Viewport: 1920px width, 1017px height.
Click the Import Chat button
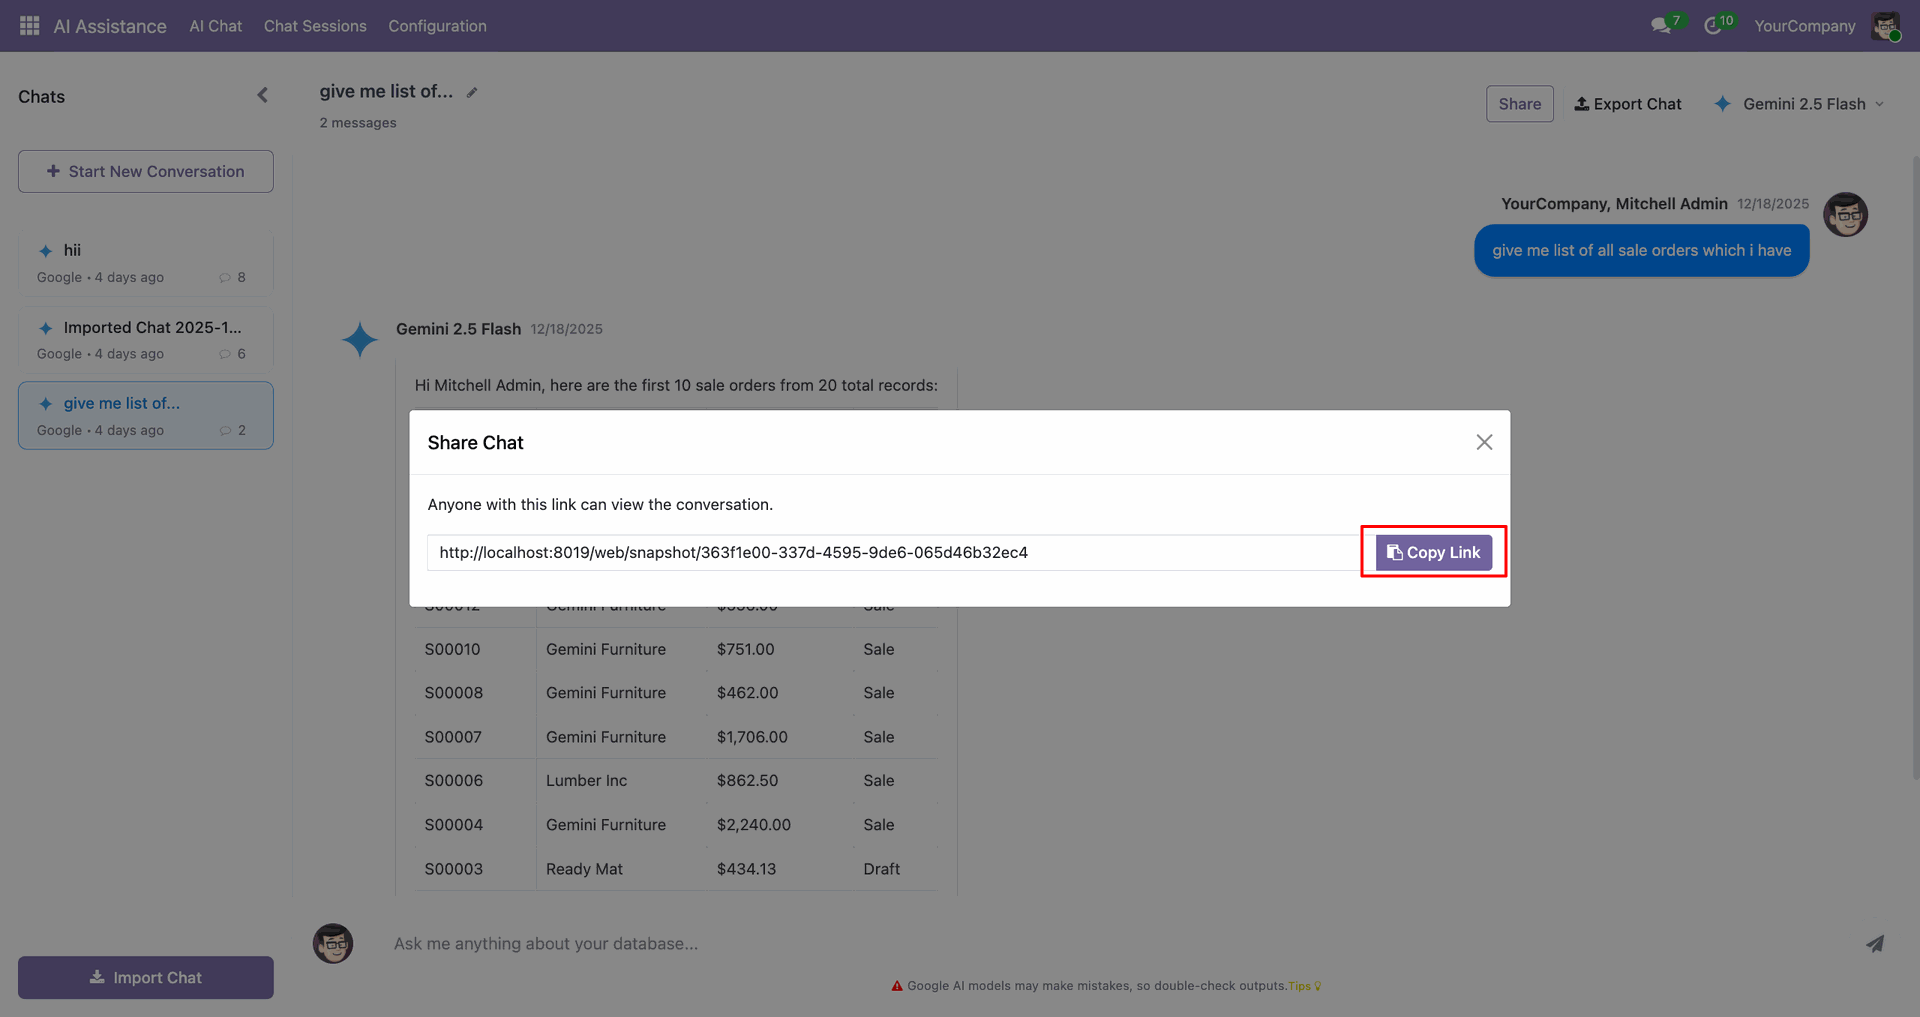tap(146, 978)
